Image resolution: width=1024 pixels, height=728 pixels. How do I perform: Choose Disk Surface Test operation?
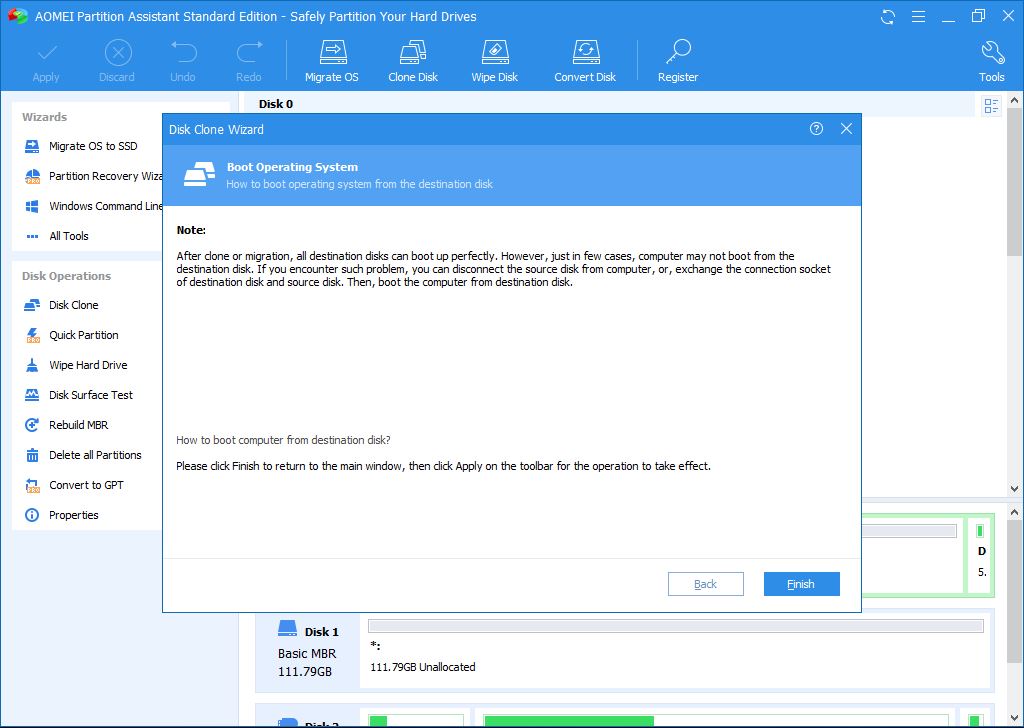90,395
